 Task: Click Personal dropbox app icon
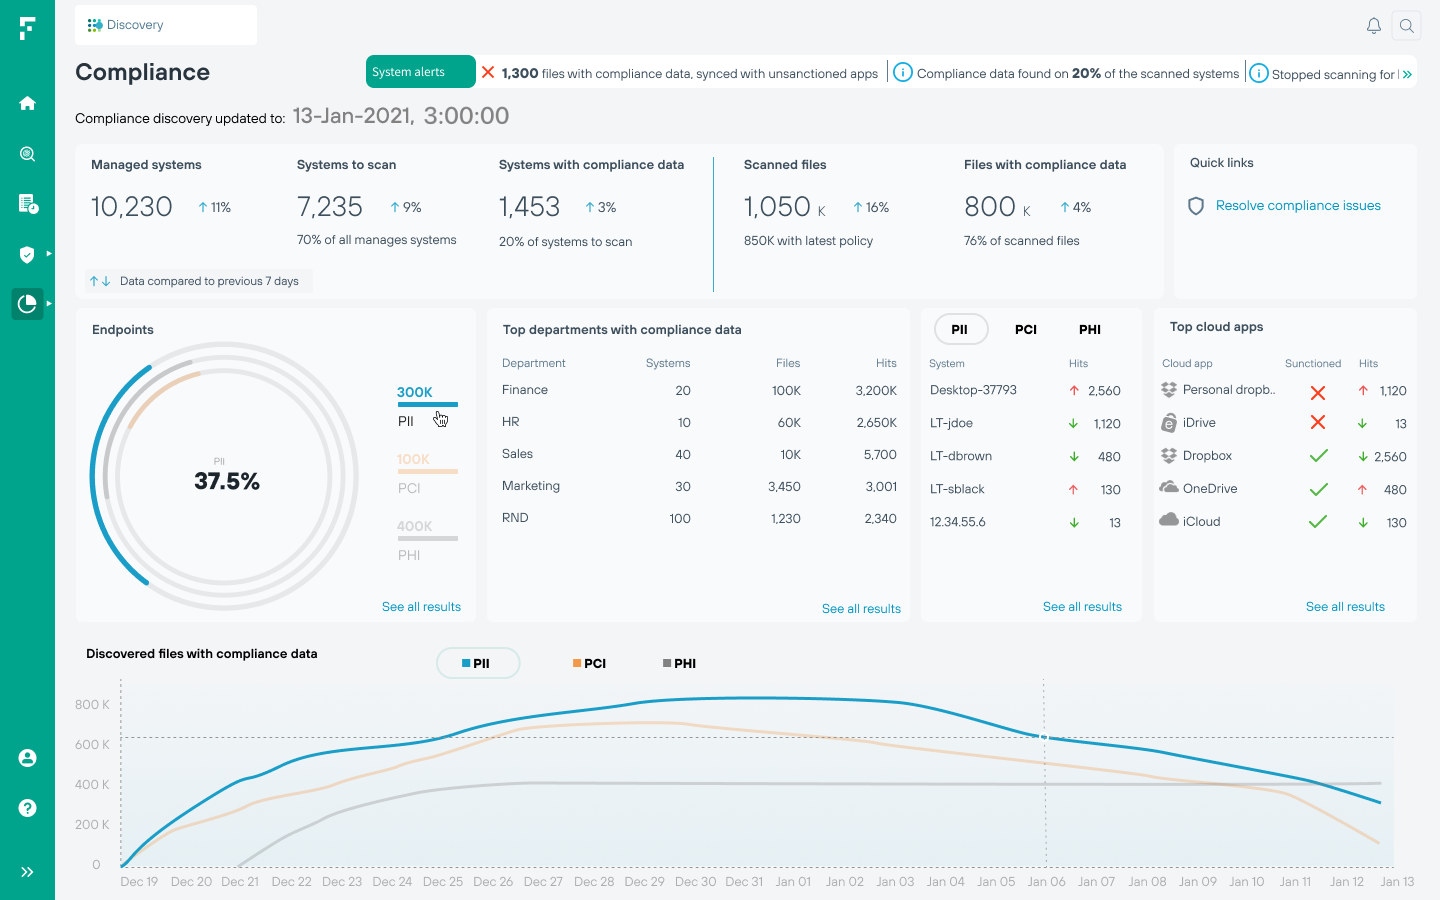tap(1168, 390)
